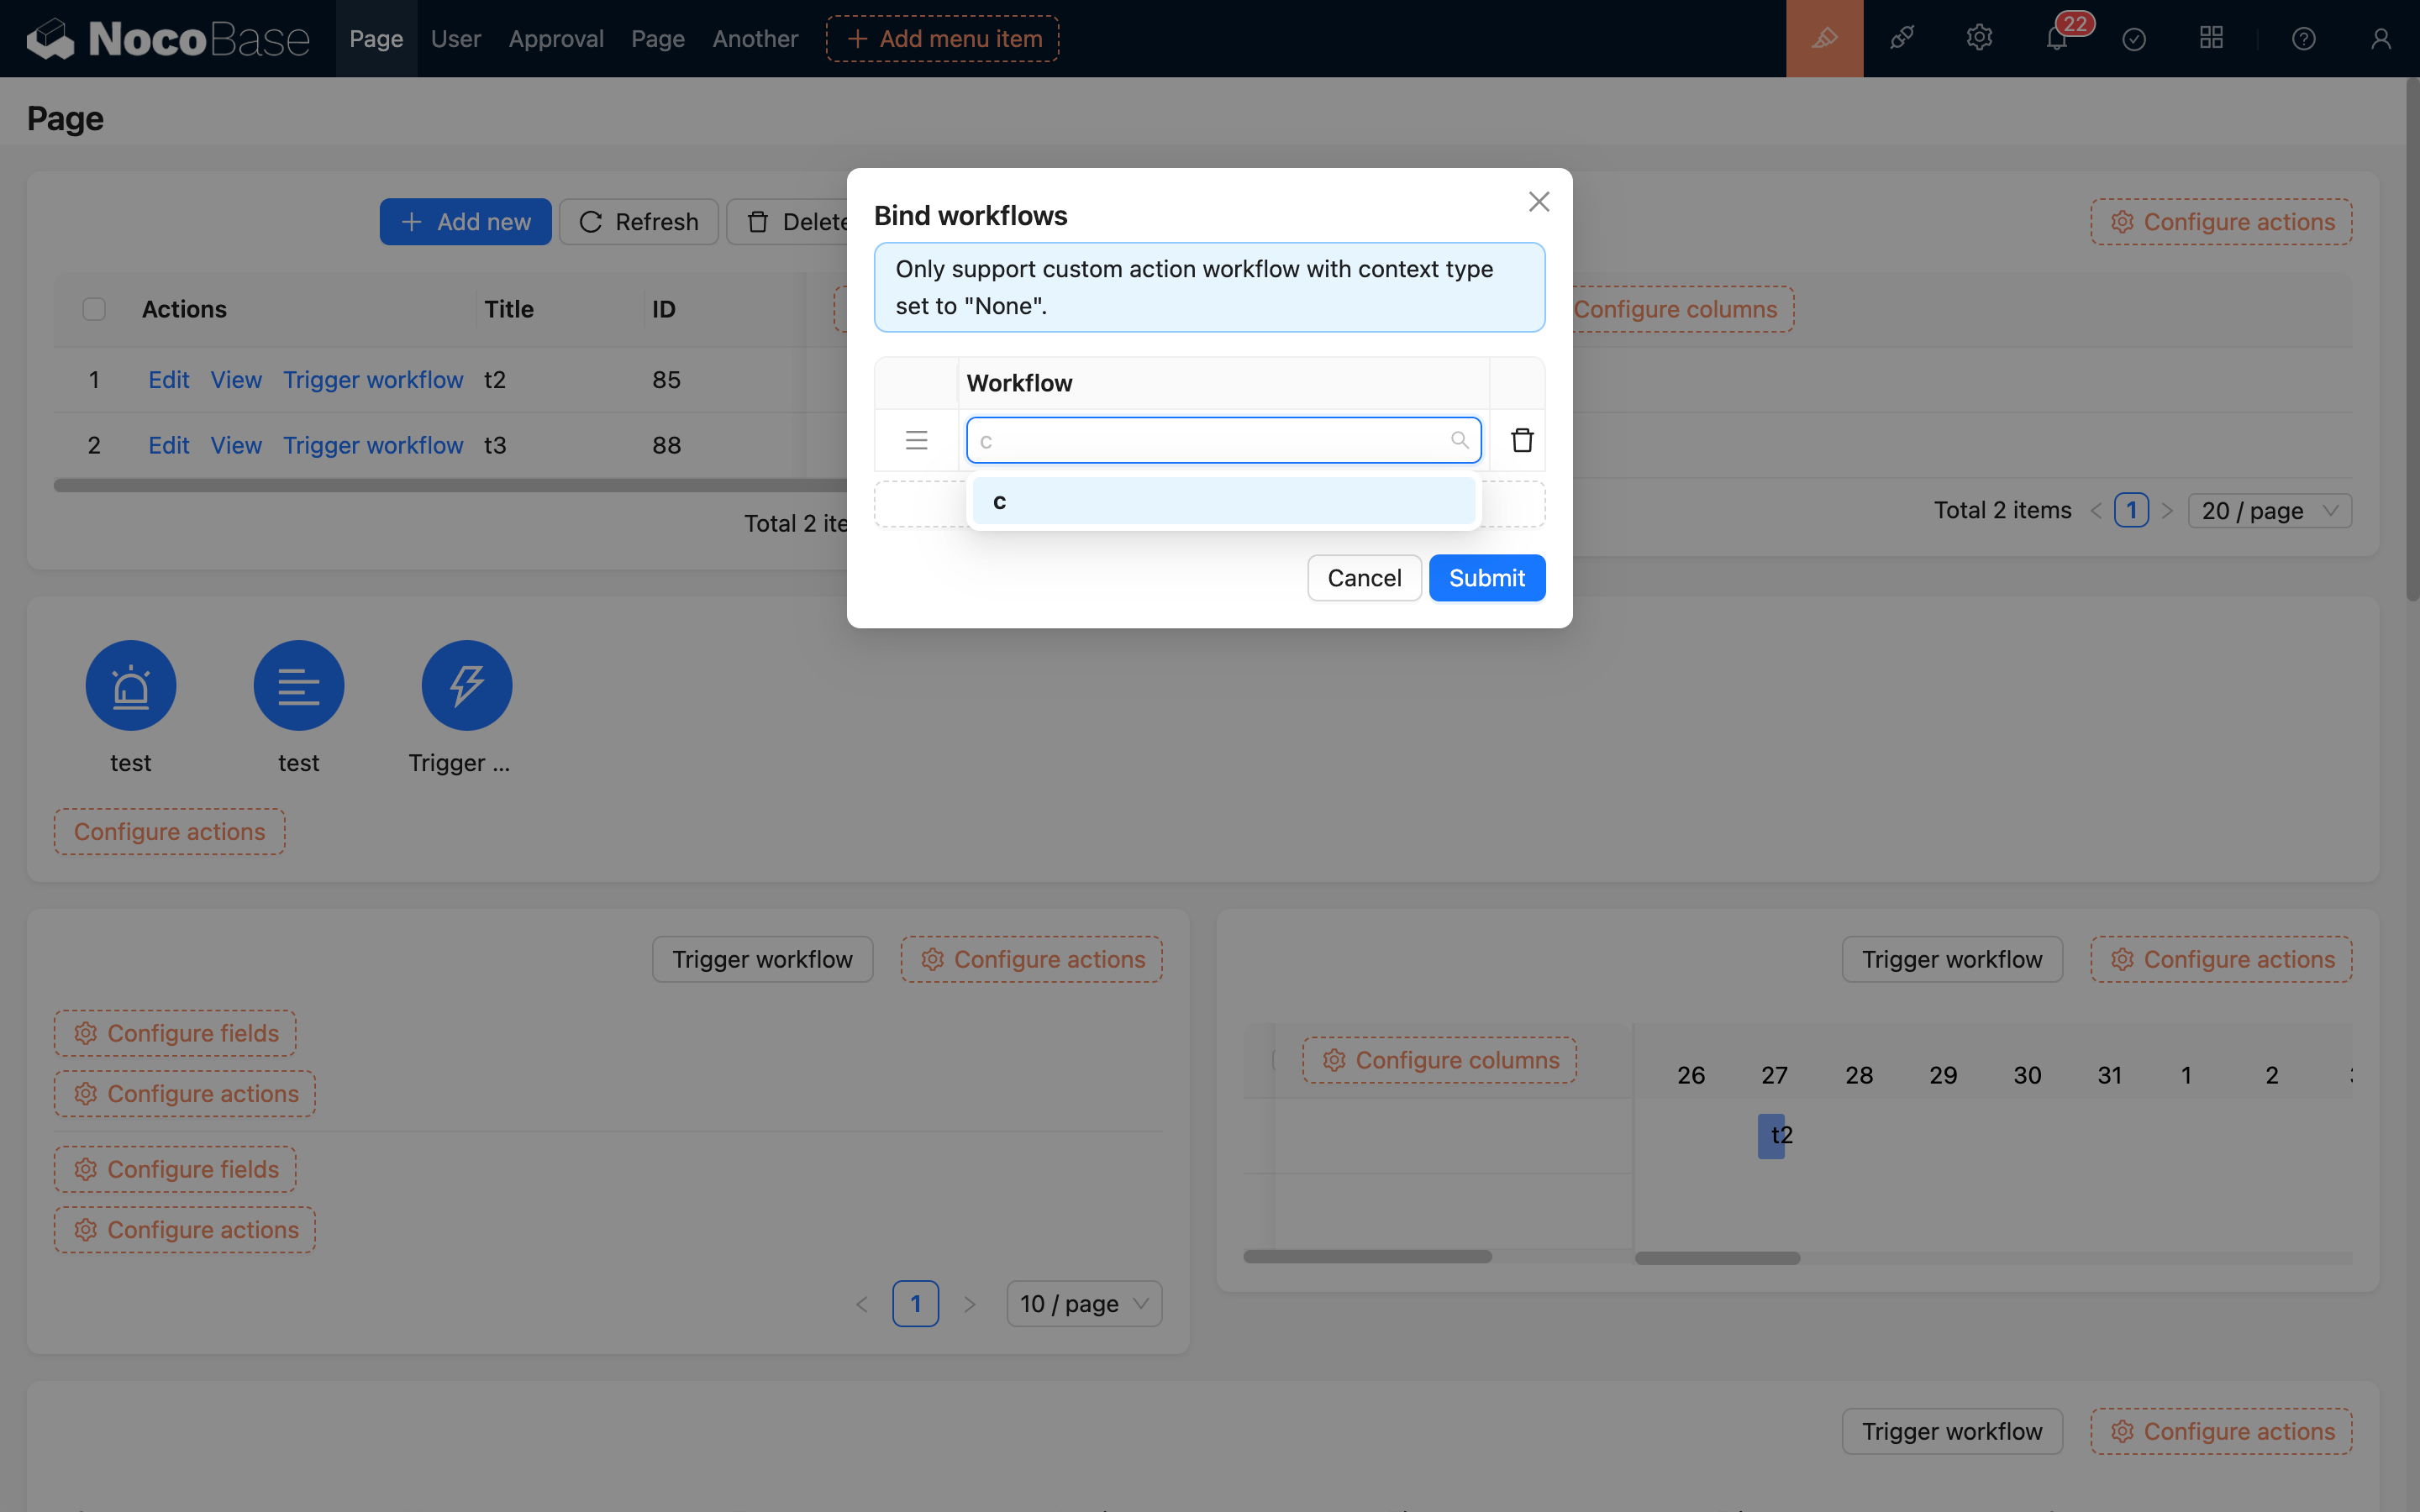Open the Help question mark icon
Image resolution: width=2420 pixels, height=1512 pixels.
pos(2304,38)
